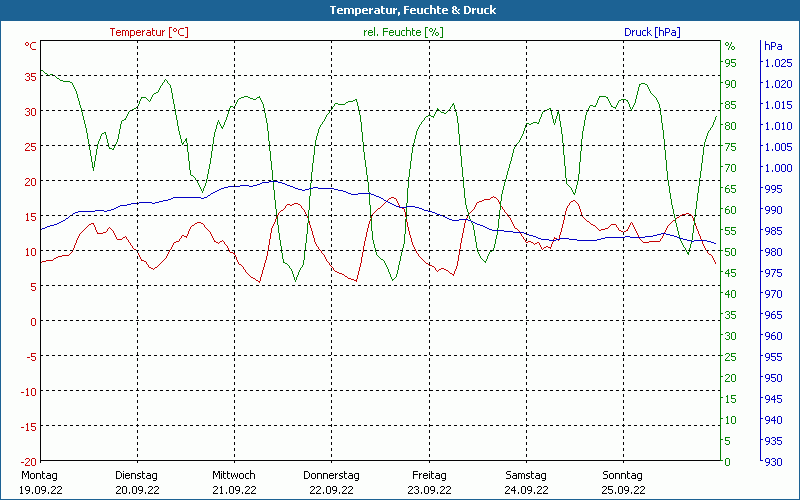Click the pressure axis value '965'
Image resolution: width=800 pixels, height=500 pixels.
(x=773, y=315)
